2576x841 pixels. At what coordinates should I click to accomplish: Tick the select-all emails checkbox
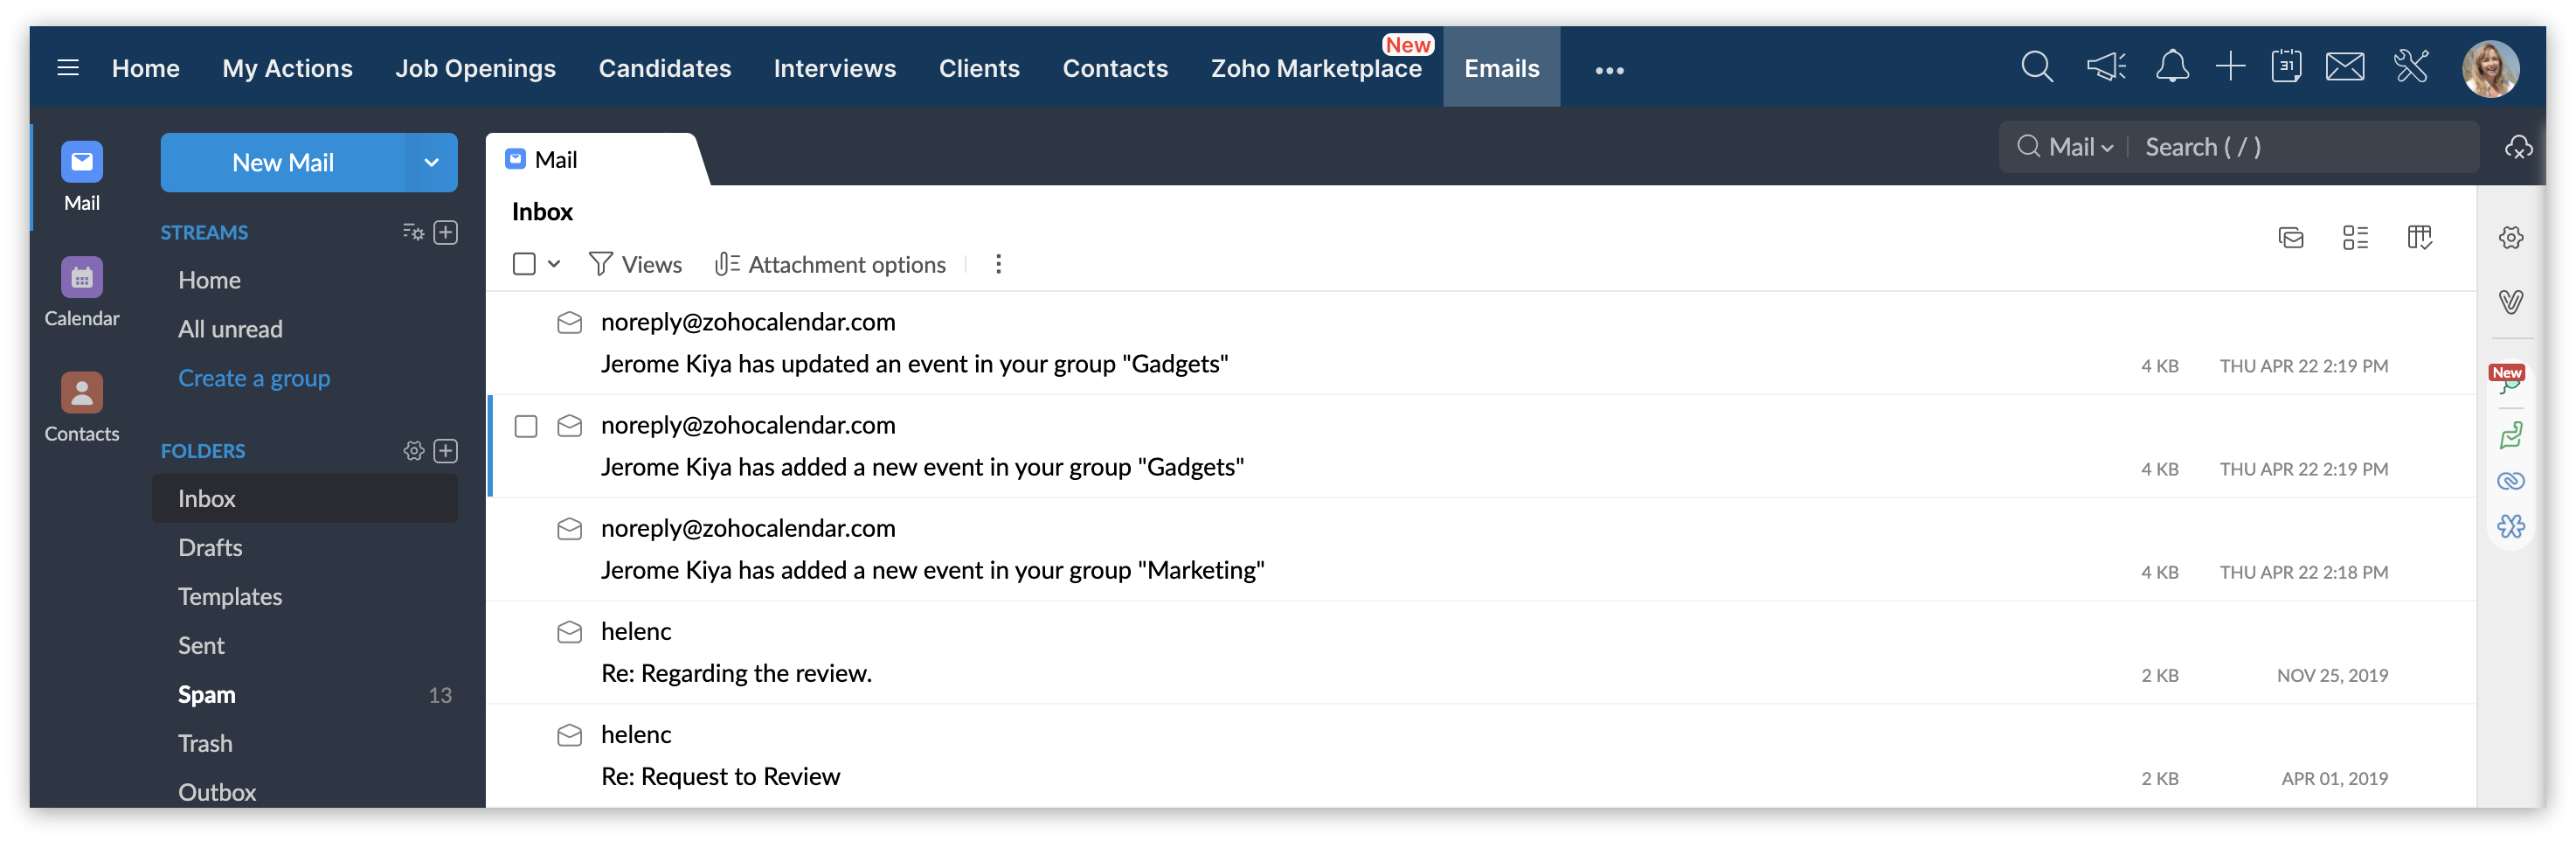click(x=524, y=264)
